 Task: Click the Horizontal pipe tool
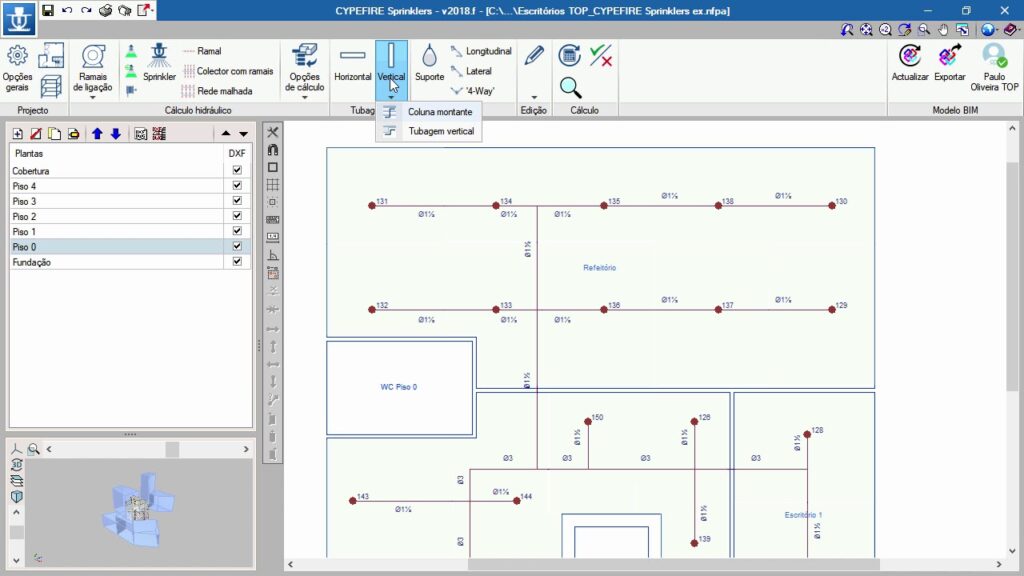(352, 62)
